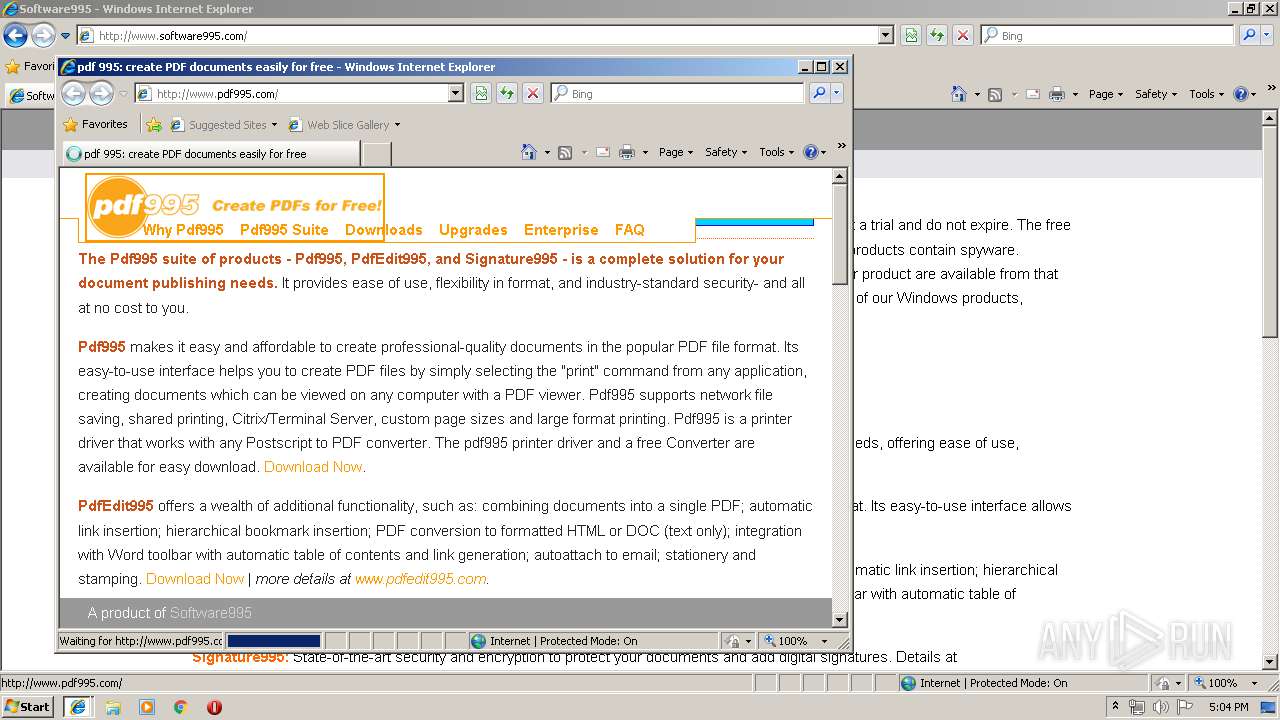
Task: Open recent pages dropdown in pdf995 window
Action: pyautogui.click(x=124, y=94)
